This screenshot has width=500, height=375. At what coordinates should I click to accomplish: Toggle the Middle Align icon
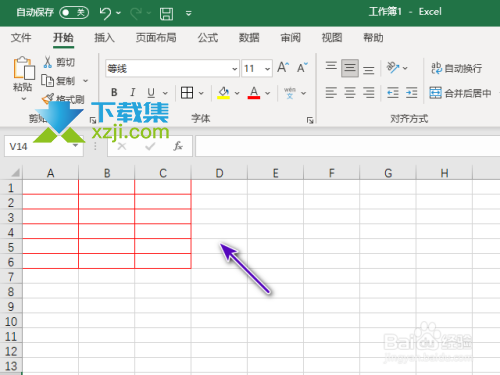coord(350,68)
